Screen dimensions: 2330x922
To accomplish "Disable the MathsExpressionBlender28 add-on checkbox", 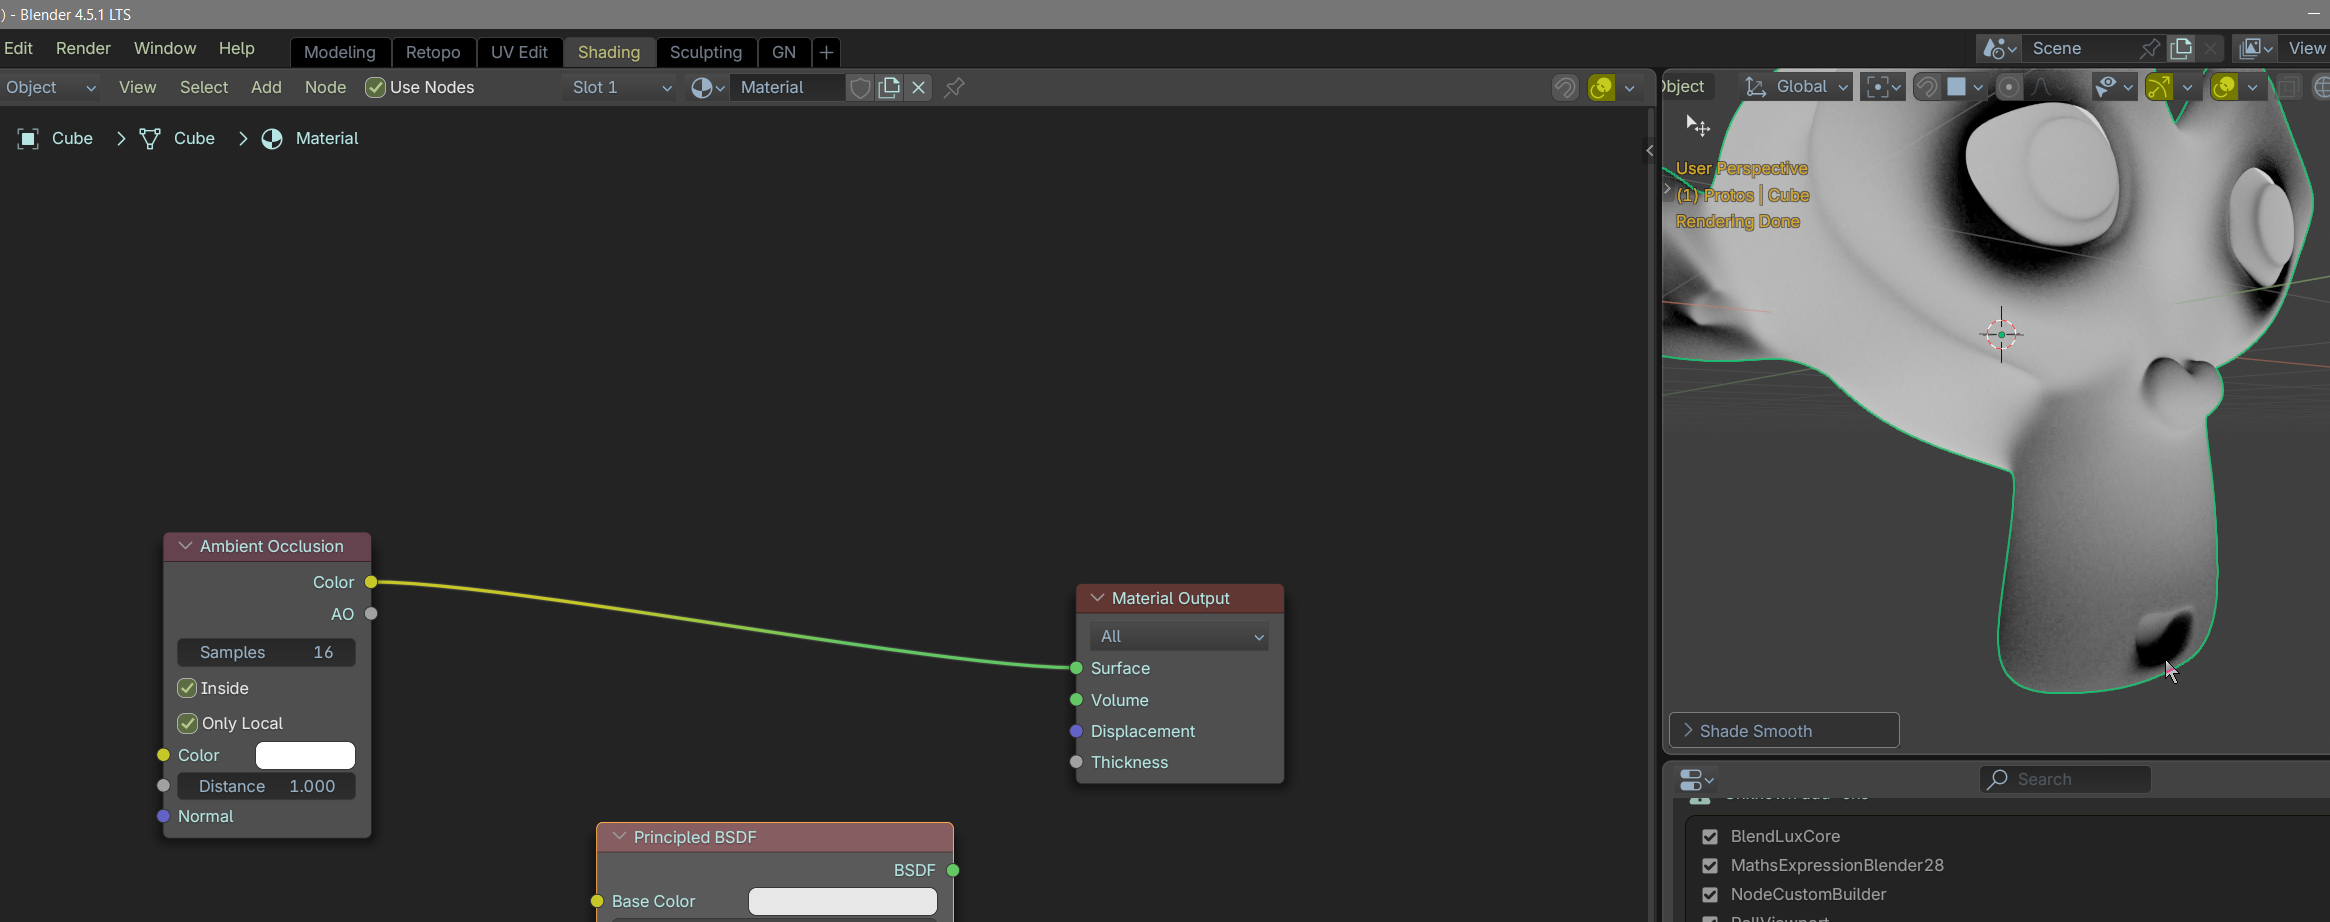I will click(x=1710, y=866).
